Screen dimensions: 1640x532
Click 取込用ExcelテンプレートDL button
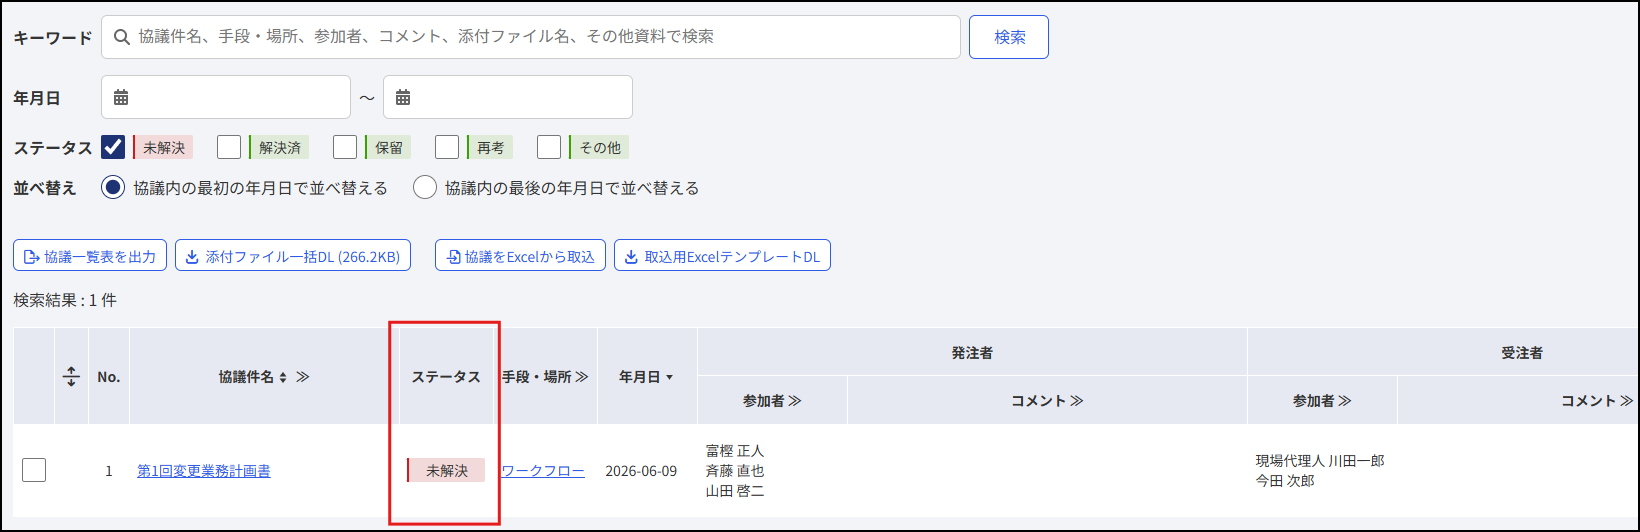[x=722, y=256]
